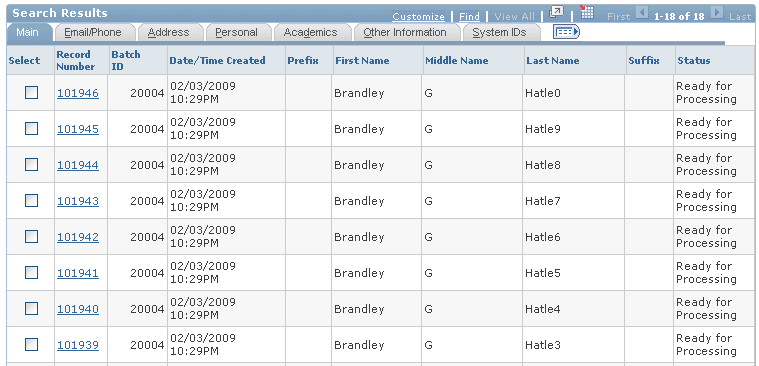Sort by Middle Name column header
Image resolution: width=759 pixels, height=366 pixels.
tap(456, 61)
